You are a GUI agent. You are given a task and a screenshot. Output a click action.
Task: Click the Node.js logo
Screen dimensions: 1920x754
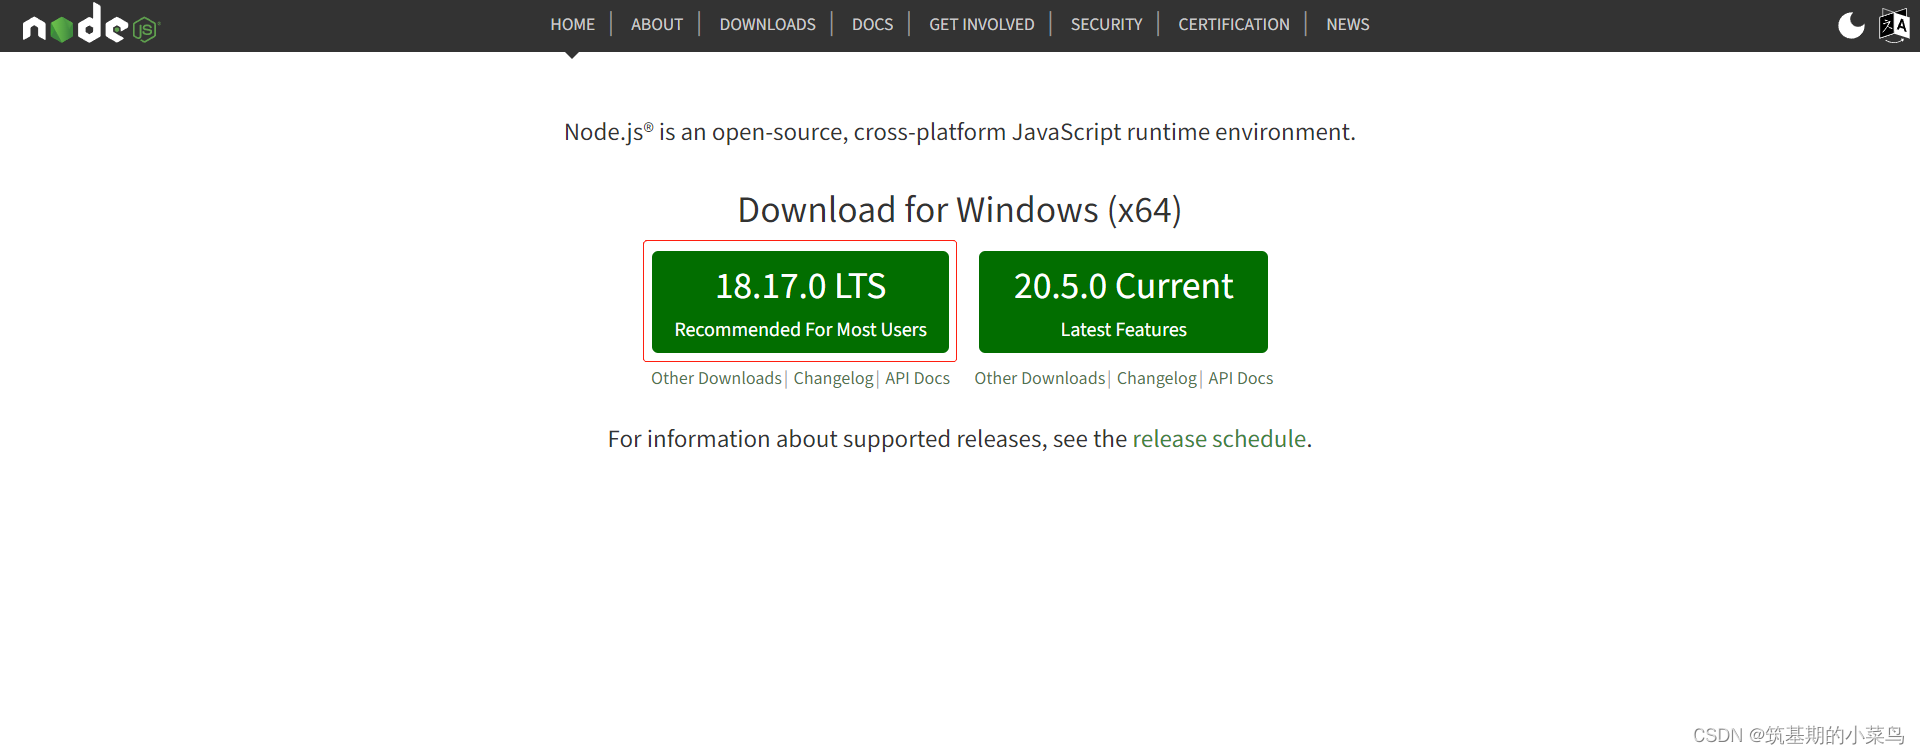click(91, 24)
